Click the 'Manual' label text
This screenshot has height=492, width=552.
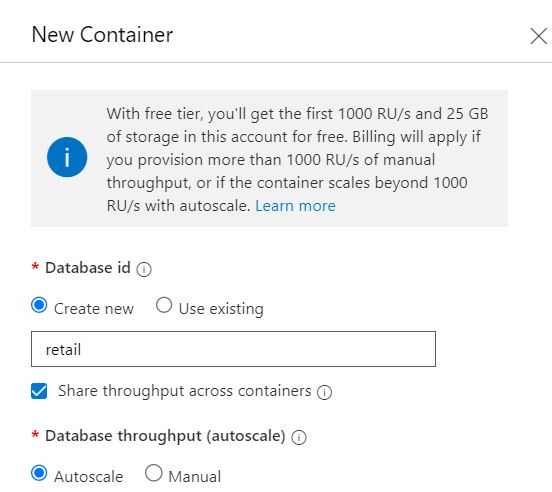[x=195, y=477]
